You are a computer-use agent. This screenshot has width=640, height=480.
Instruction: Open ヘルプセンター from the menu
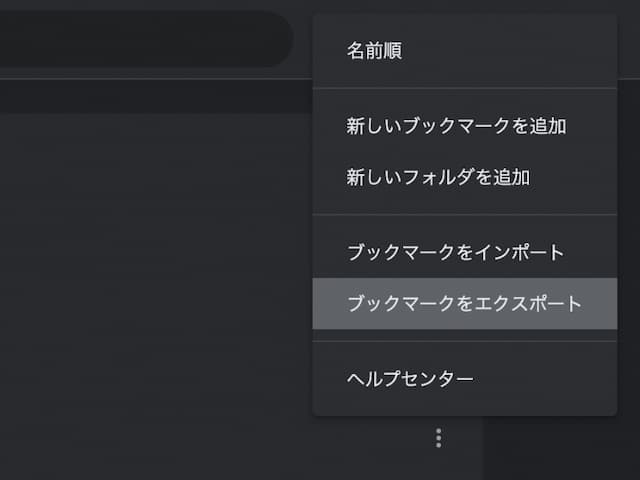point(410,379)
